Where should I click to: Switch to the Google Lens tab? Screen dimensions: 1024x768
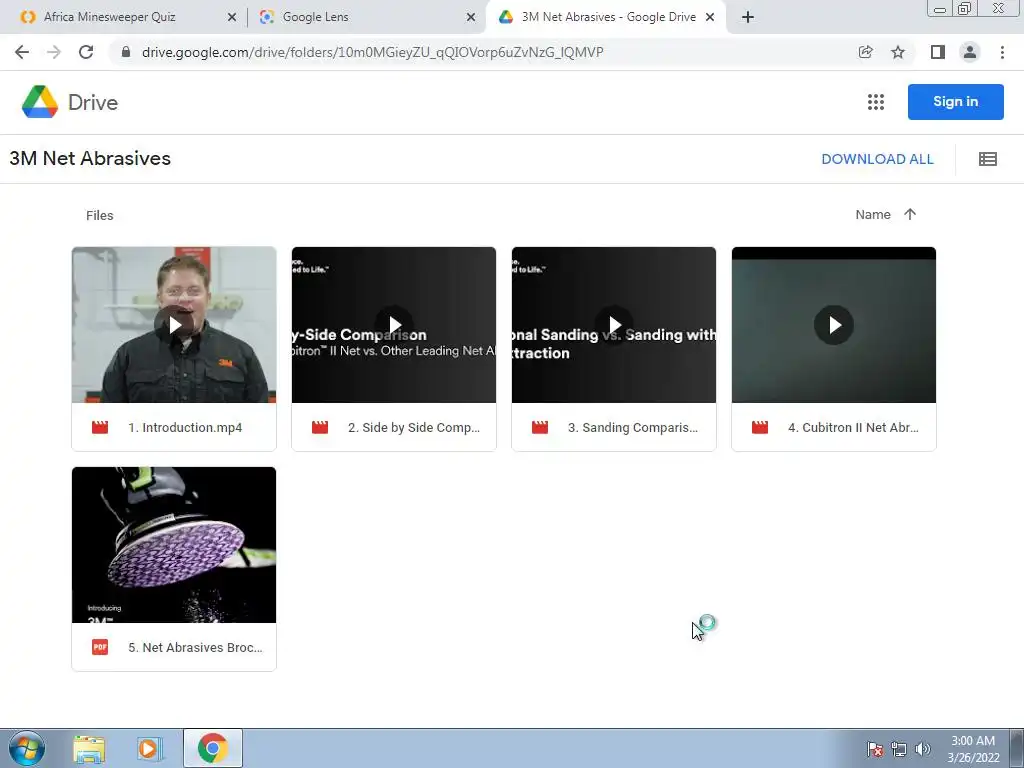coord(315,17)
